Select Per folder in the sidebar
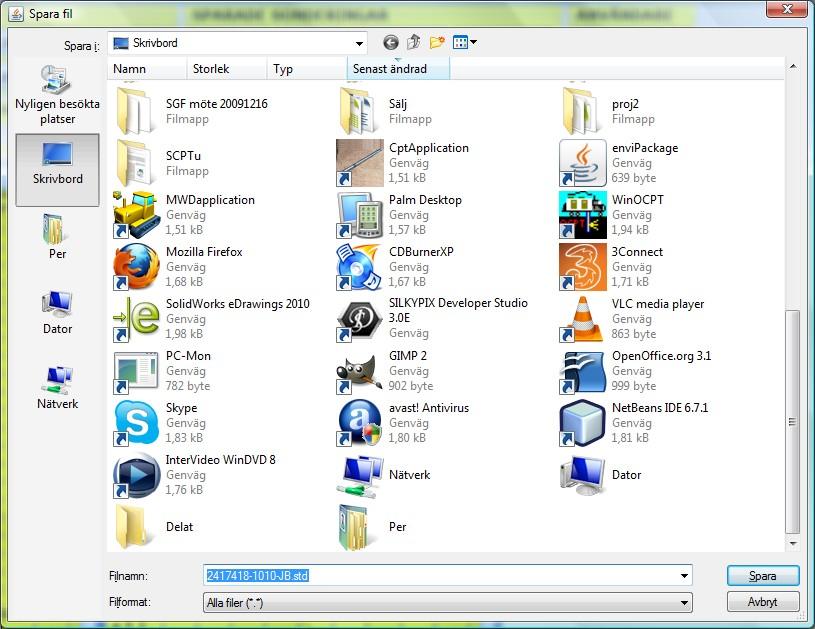The height and width of the screenshot is (629, 815). point(57,237)
